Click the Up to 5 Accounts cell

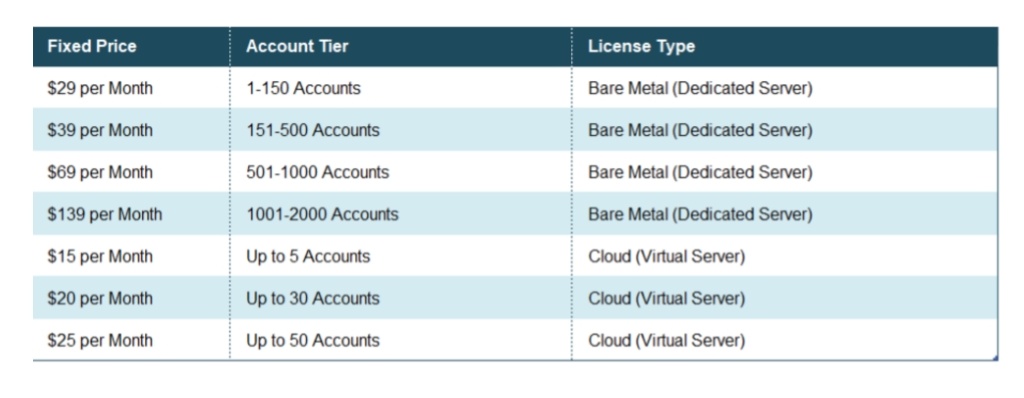pos(400,256)
